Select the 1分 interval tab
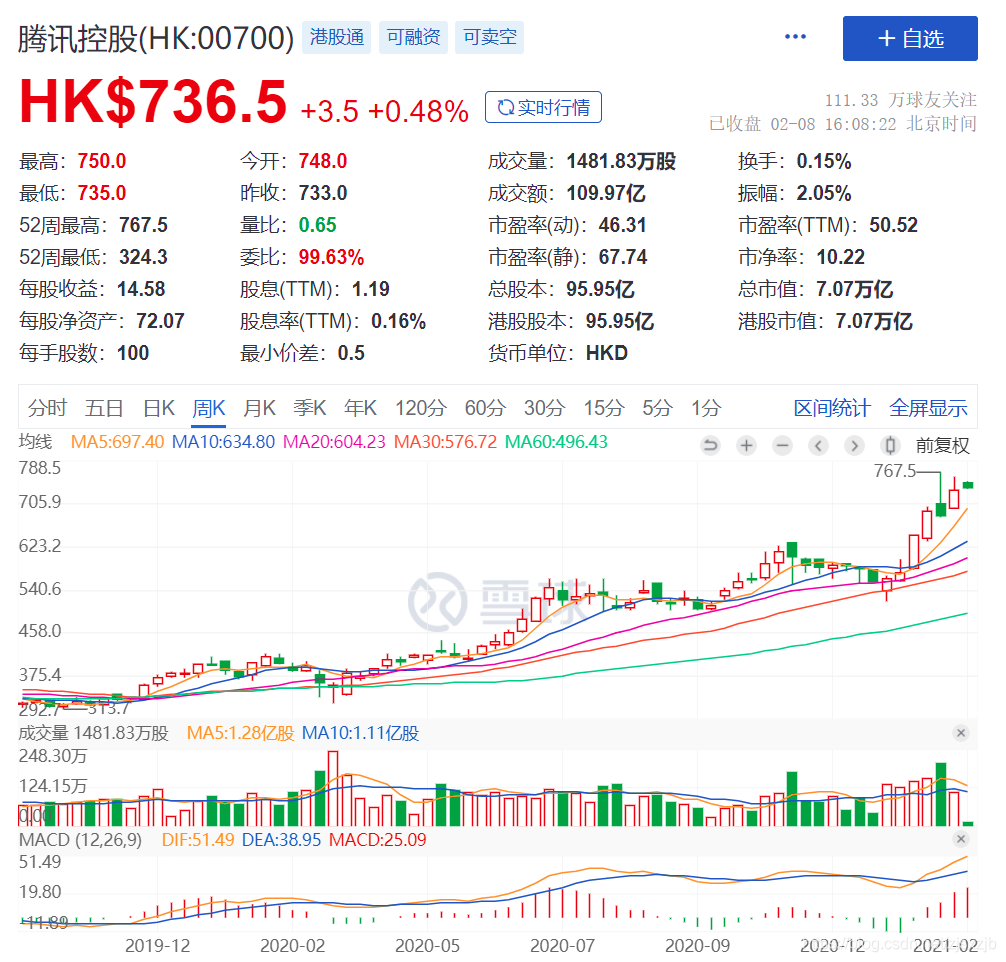This screenshot has width=1006, height=962. 706,408
